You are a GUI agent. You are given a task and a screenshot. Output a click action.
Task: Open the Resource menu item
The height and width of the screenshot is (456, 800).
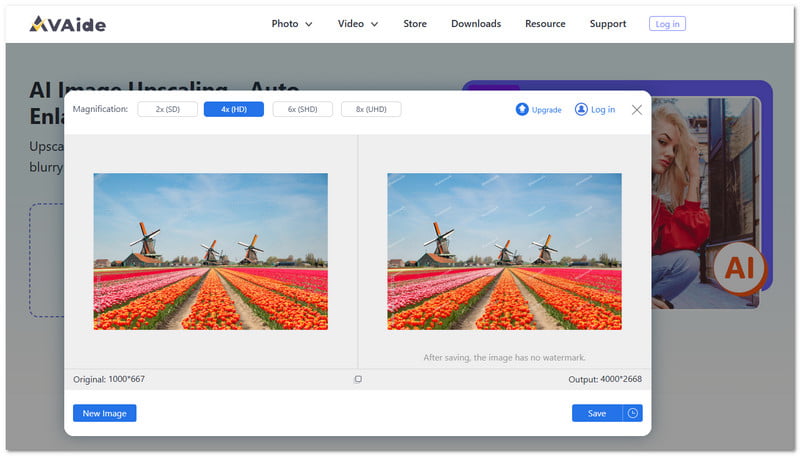[545, 23]
